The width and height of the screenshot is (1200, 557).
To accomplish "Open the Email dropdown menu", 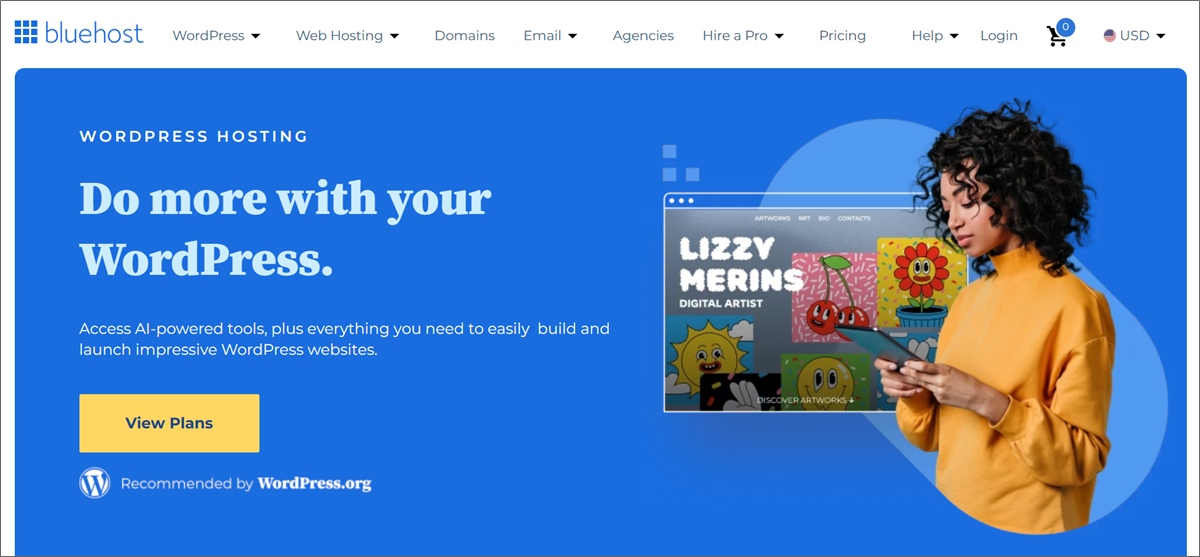I will (x=550, y=35).
